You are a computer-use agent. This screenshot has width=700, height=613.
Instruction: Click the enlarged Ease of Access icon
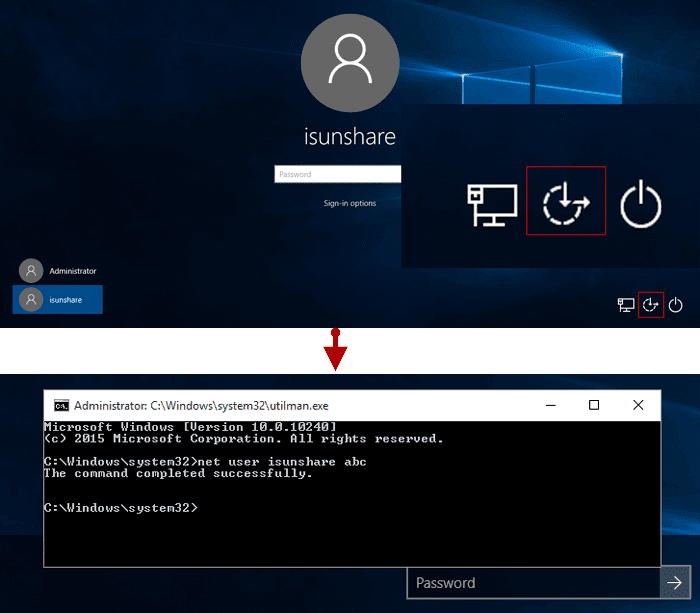tap(566, 202)
